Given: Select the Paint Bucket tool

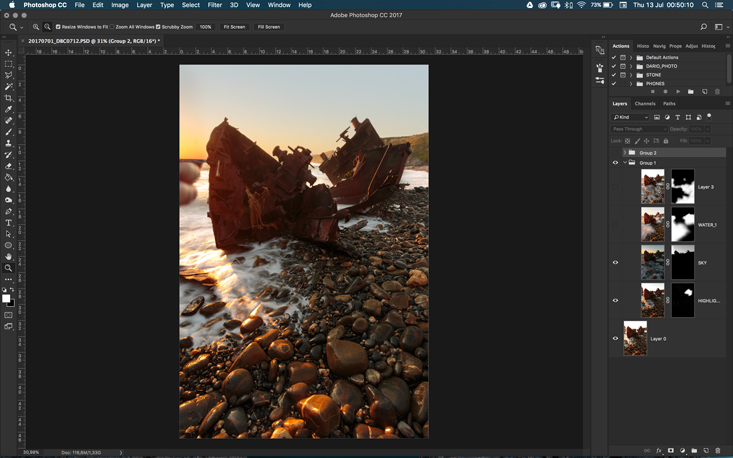Looking at the screenshot, I should pyautogui.click(x=8, y=177).
